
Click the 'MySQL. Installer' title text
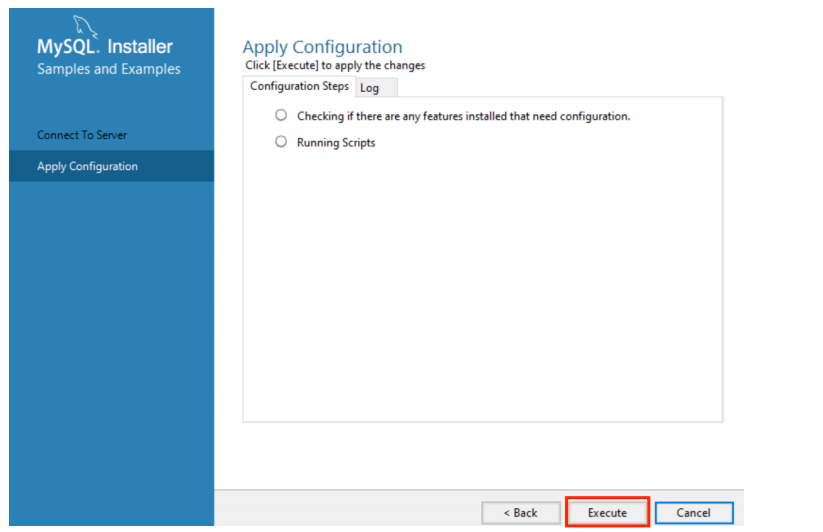105,47
